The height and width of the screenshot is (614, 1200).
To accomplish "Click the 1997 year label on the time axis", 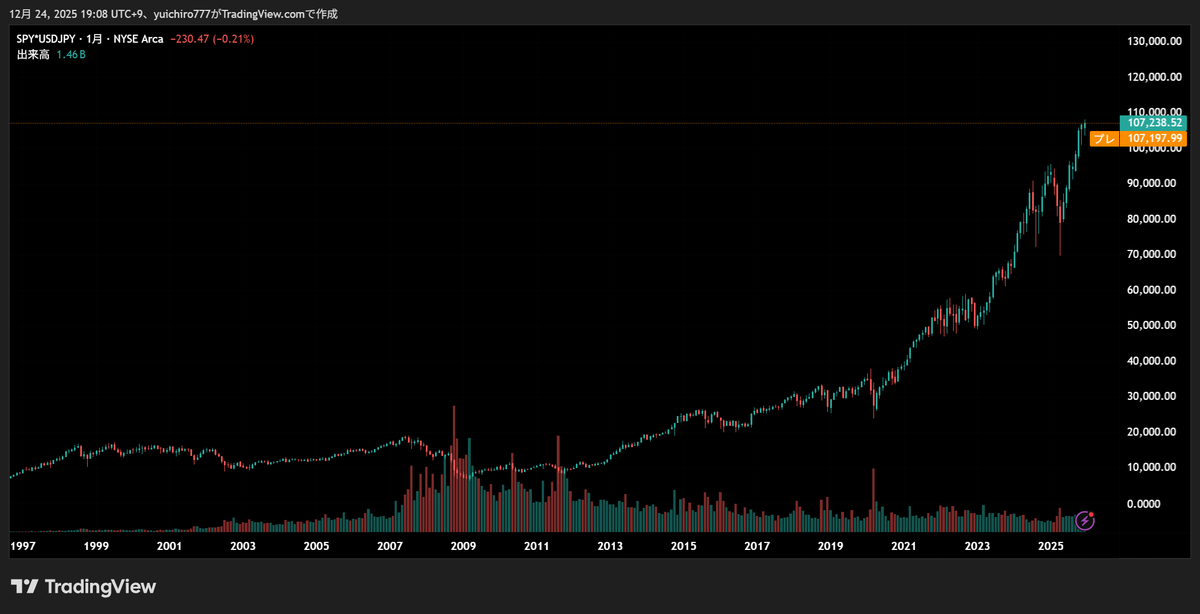I will (x=22, y=546).
